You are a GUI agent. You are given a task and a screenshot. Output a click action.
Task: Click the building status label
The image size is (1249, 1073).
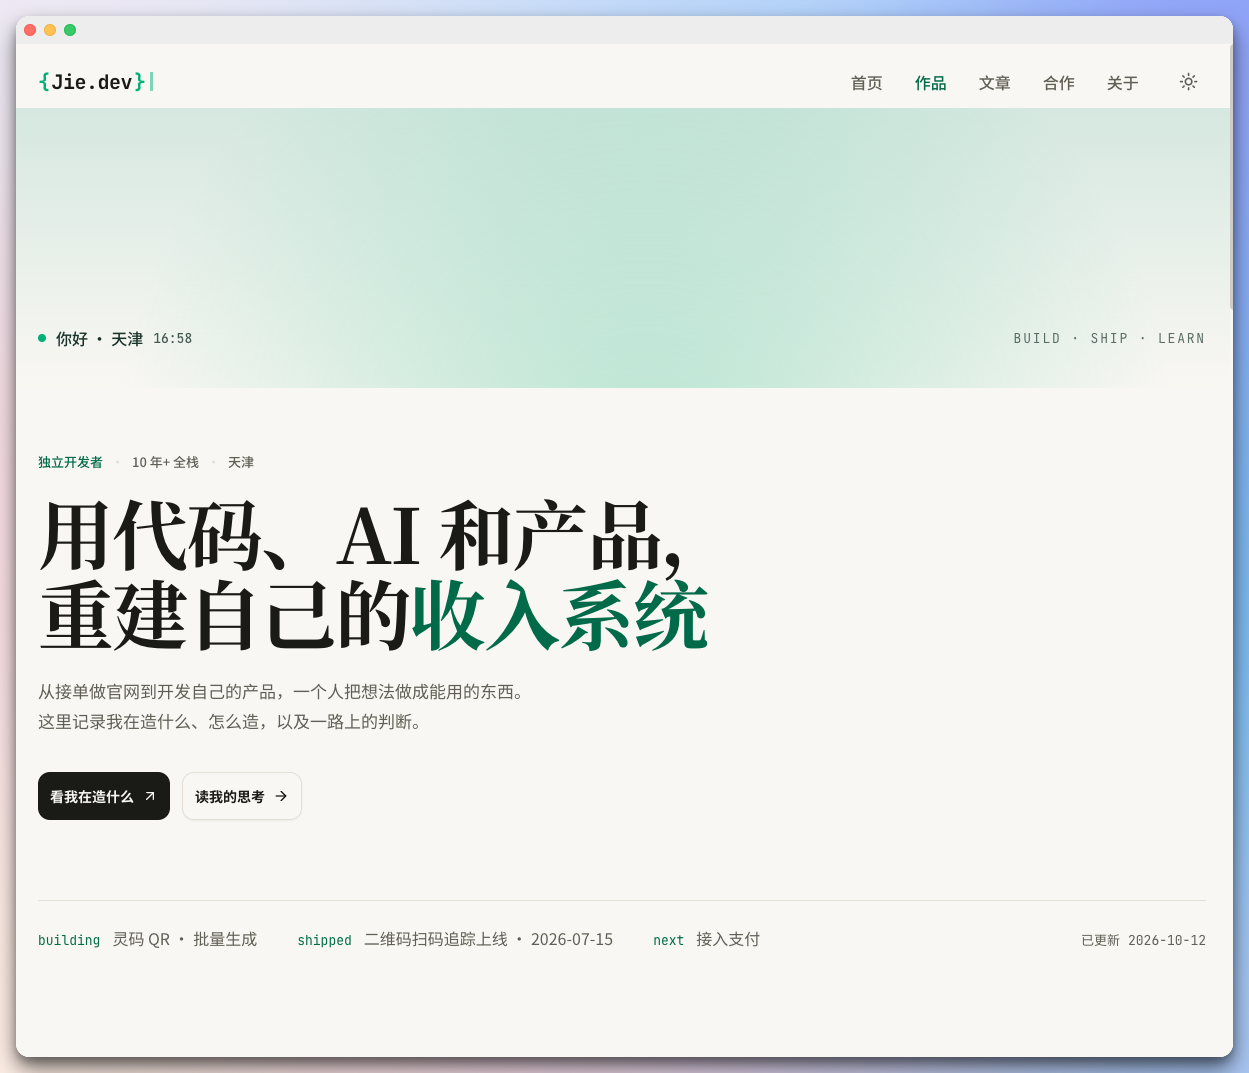click(x=69, y=940)
